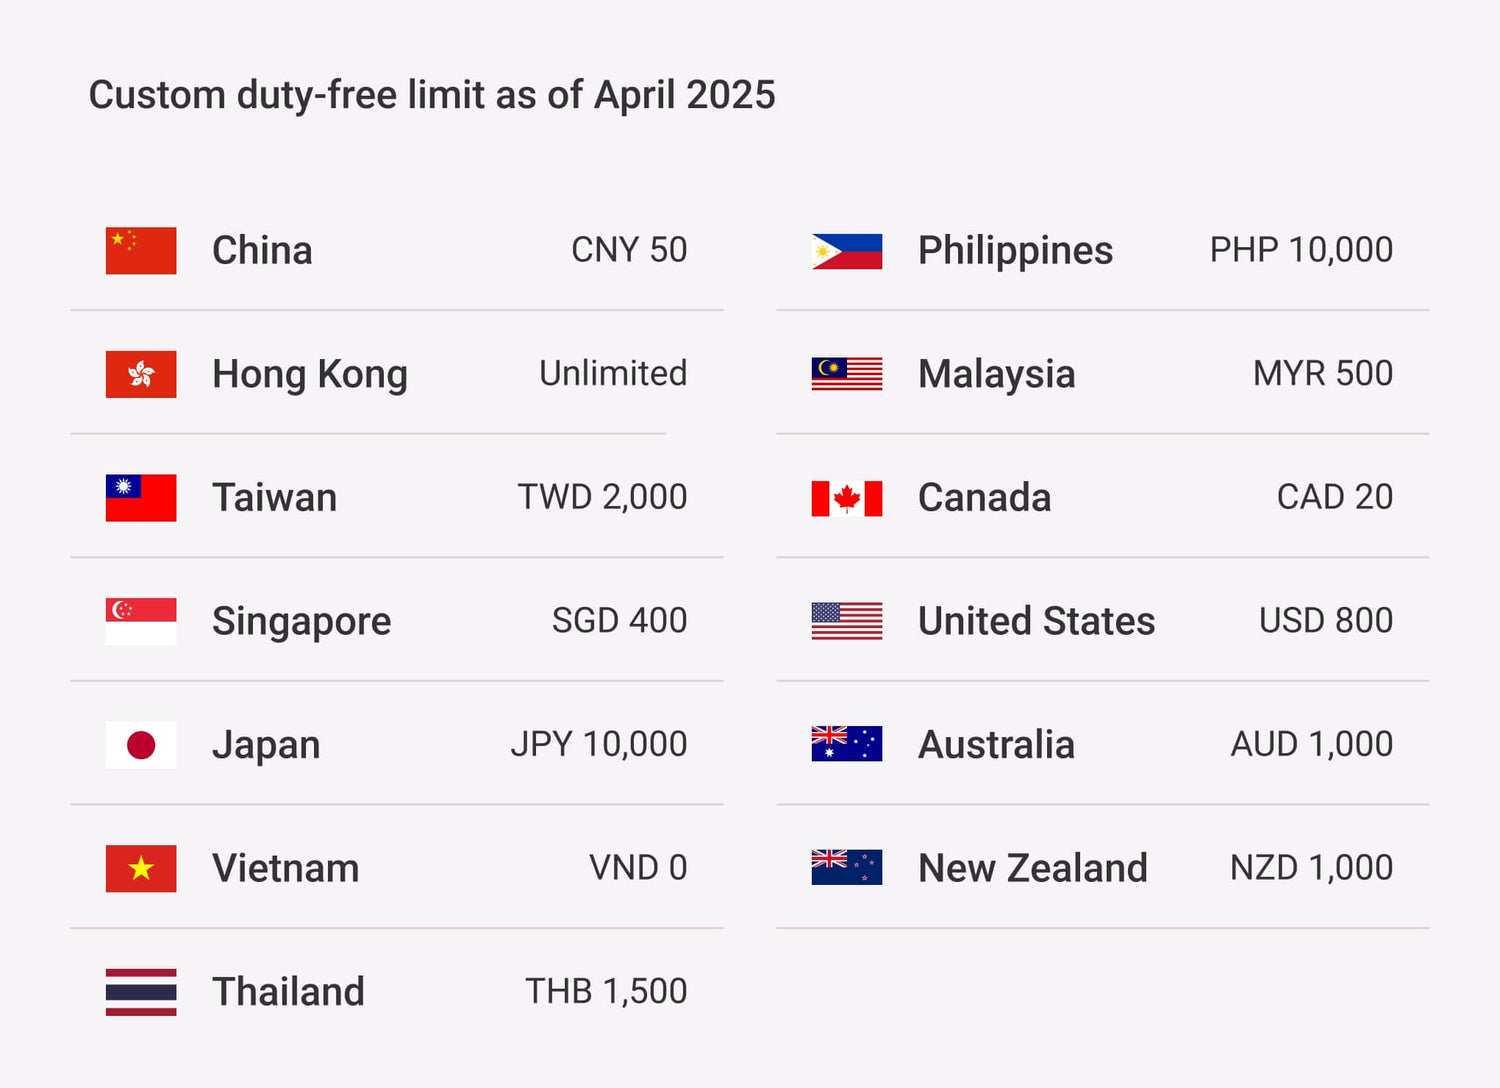The height and width of the screenshot is (1088, 1500).
Task: Click the Custom duty-free limit heading
Action: (432, 96)
